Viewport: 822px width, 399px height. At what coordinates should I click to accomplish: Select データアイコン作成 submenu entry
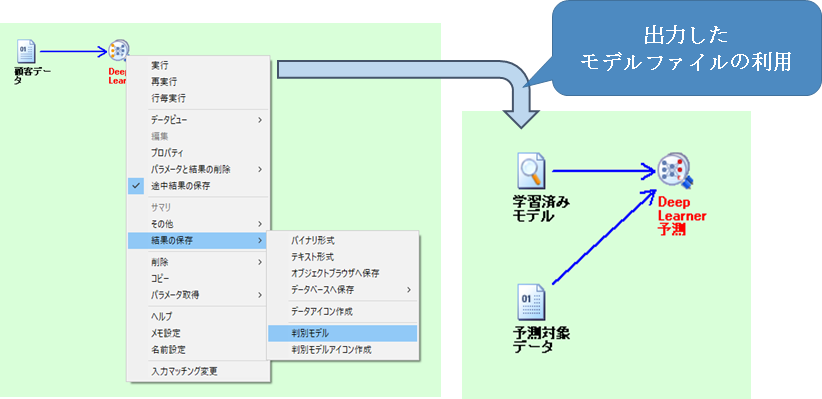pyautogui.click(x=343, y=311)
